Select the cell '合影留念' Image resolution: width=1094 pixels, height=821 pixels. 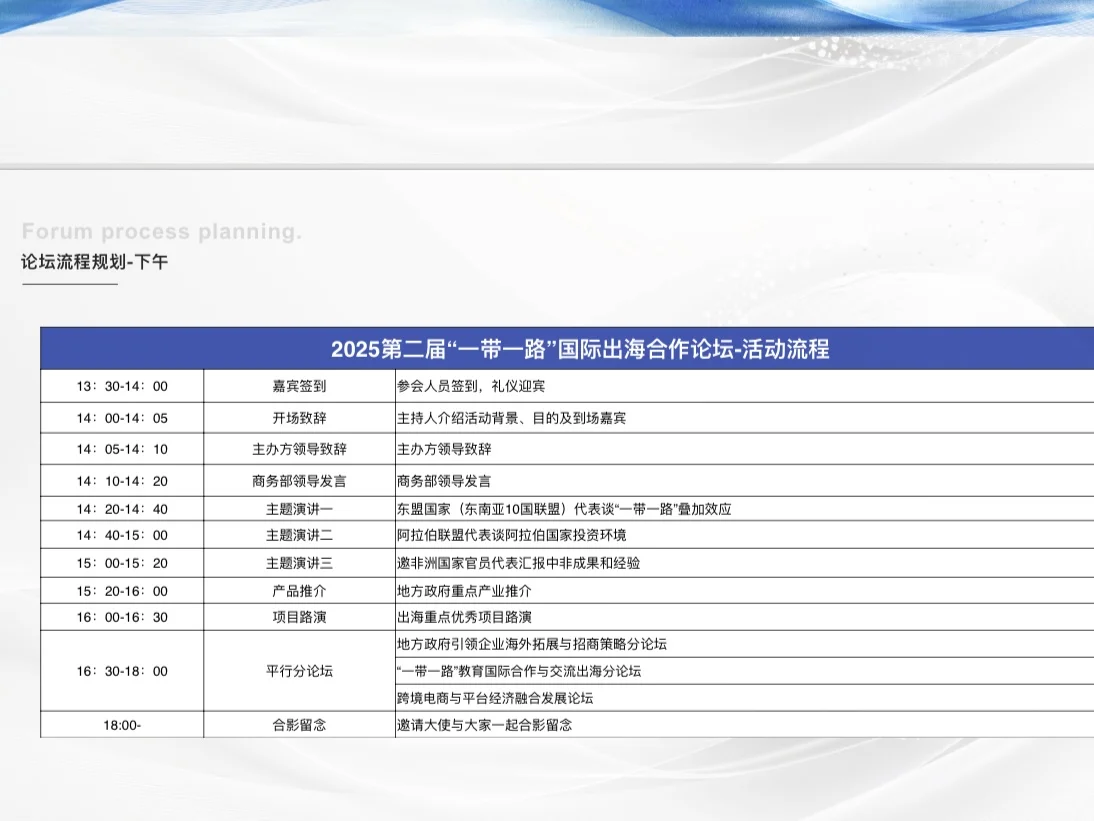click(299, 725)
